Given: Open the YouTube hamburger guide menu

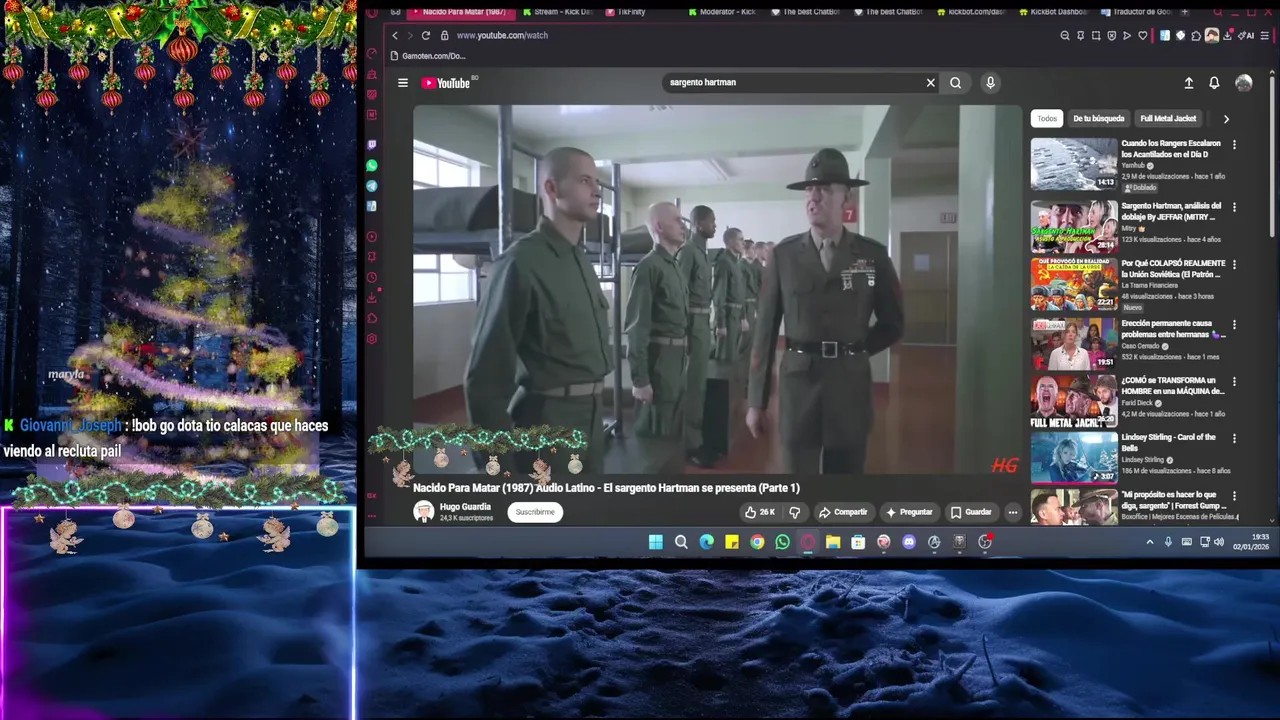Looking at the screenshot, I should [403, 83].
